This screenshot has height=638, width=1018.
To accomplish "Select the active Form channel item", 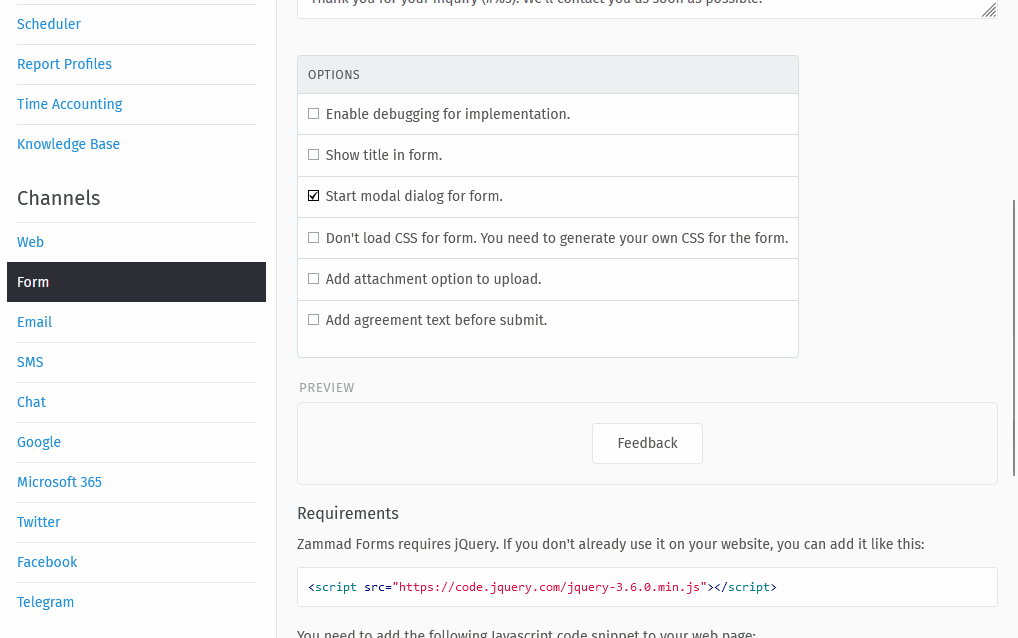I will [x=136, y=282].
